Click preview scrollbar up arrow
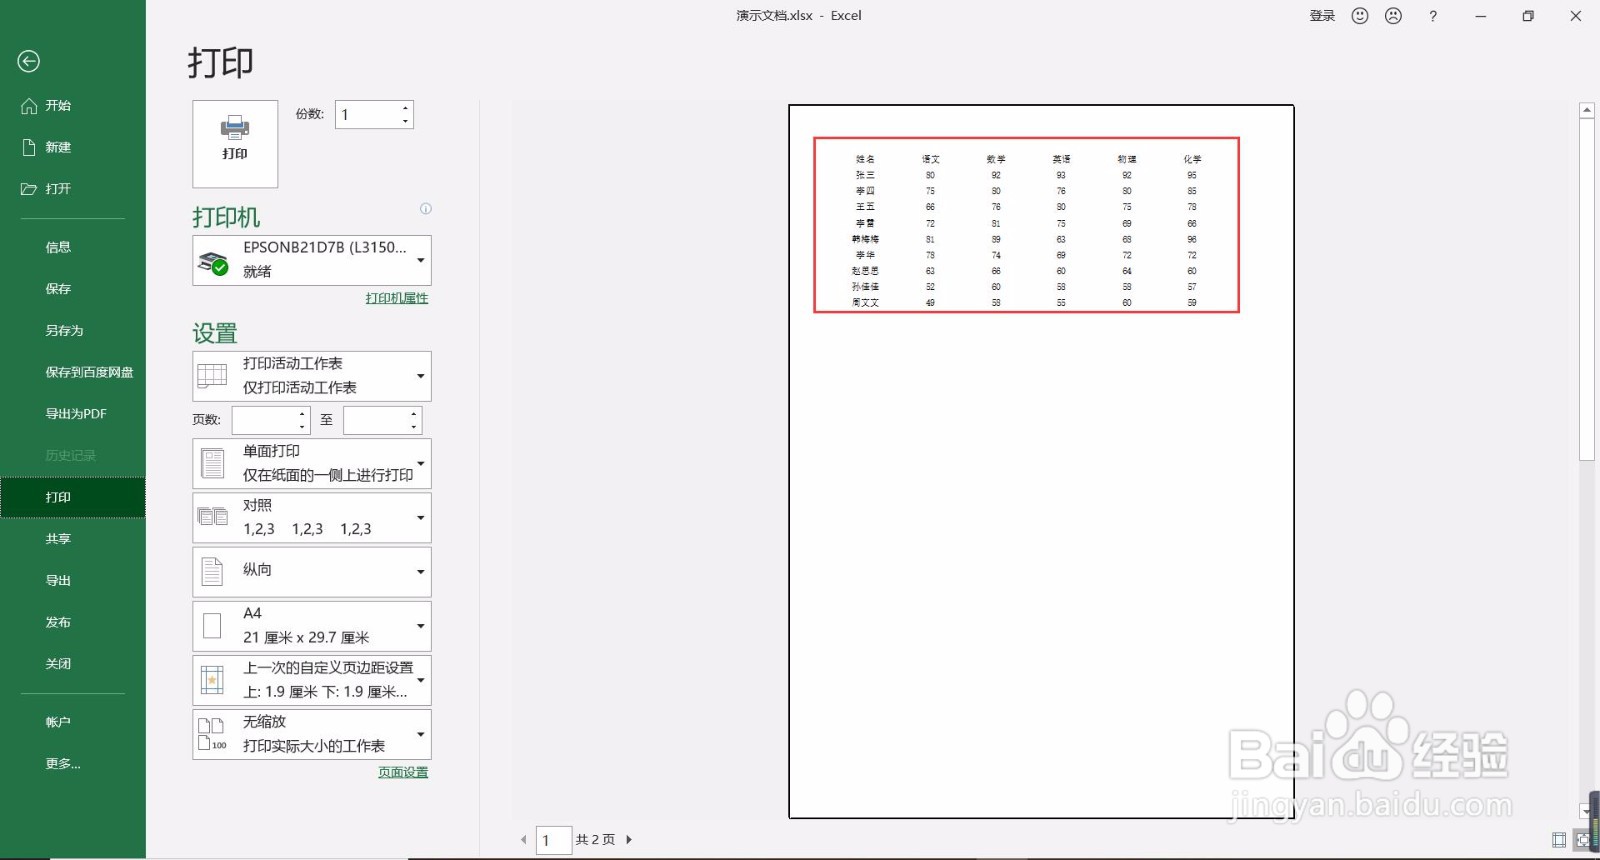The image size is (1600, 860). click(x=1586, y=110)
